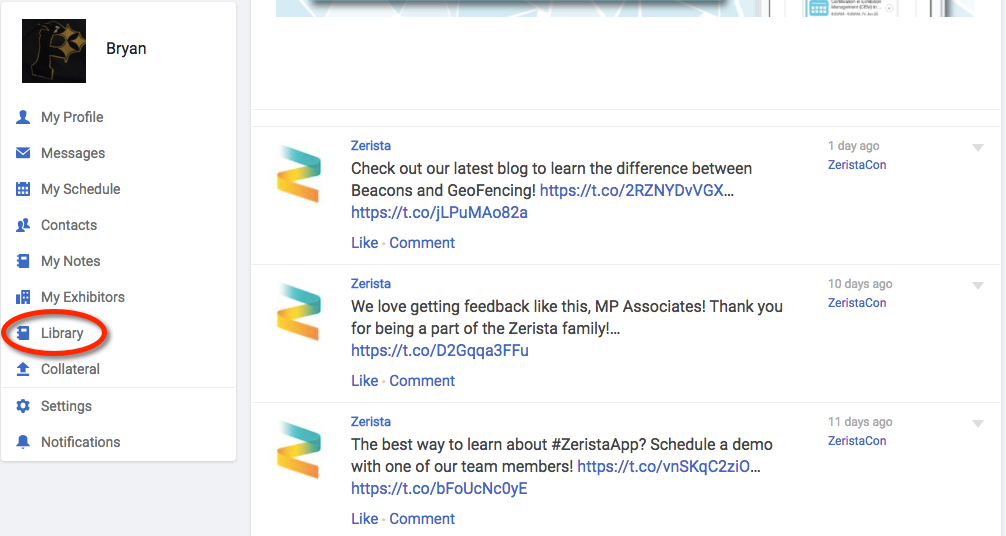Open the Library menu item
1006x536 pixels.
(x=62, y=333)
